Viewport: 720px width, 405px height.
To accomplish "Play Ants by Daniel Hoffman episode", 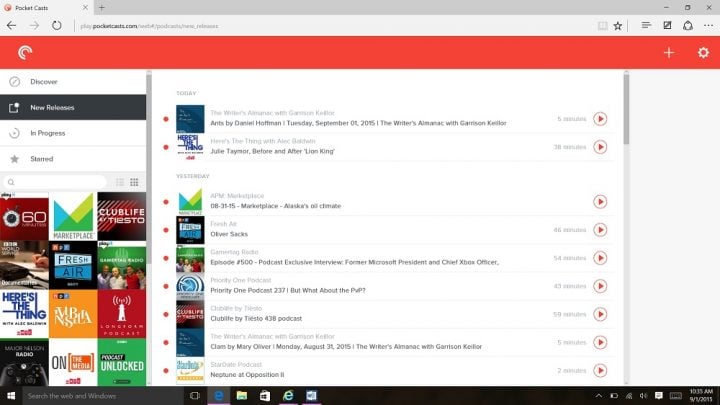I will pyautogui.click(x=600, y=119).
